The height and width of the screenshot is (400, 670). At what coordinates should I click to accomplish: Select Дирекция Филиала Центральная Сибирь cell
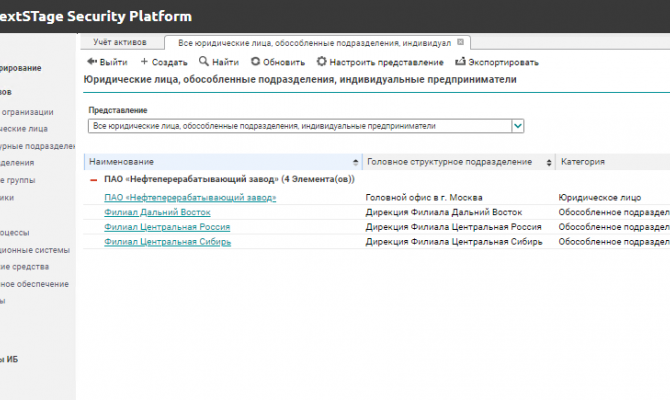[x=454, y=241]
